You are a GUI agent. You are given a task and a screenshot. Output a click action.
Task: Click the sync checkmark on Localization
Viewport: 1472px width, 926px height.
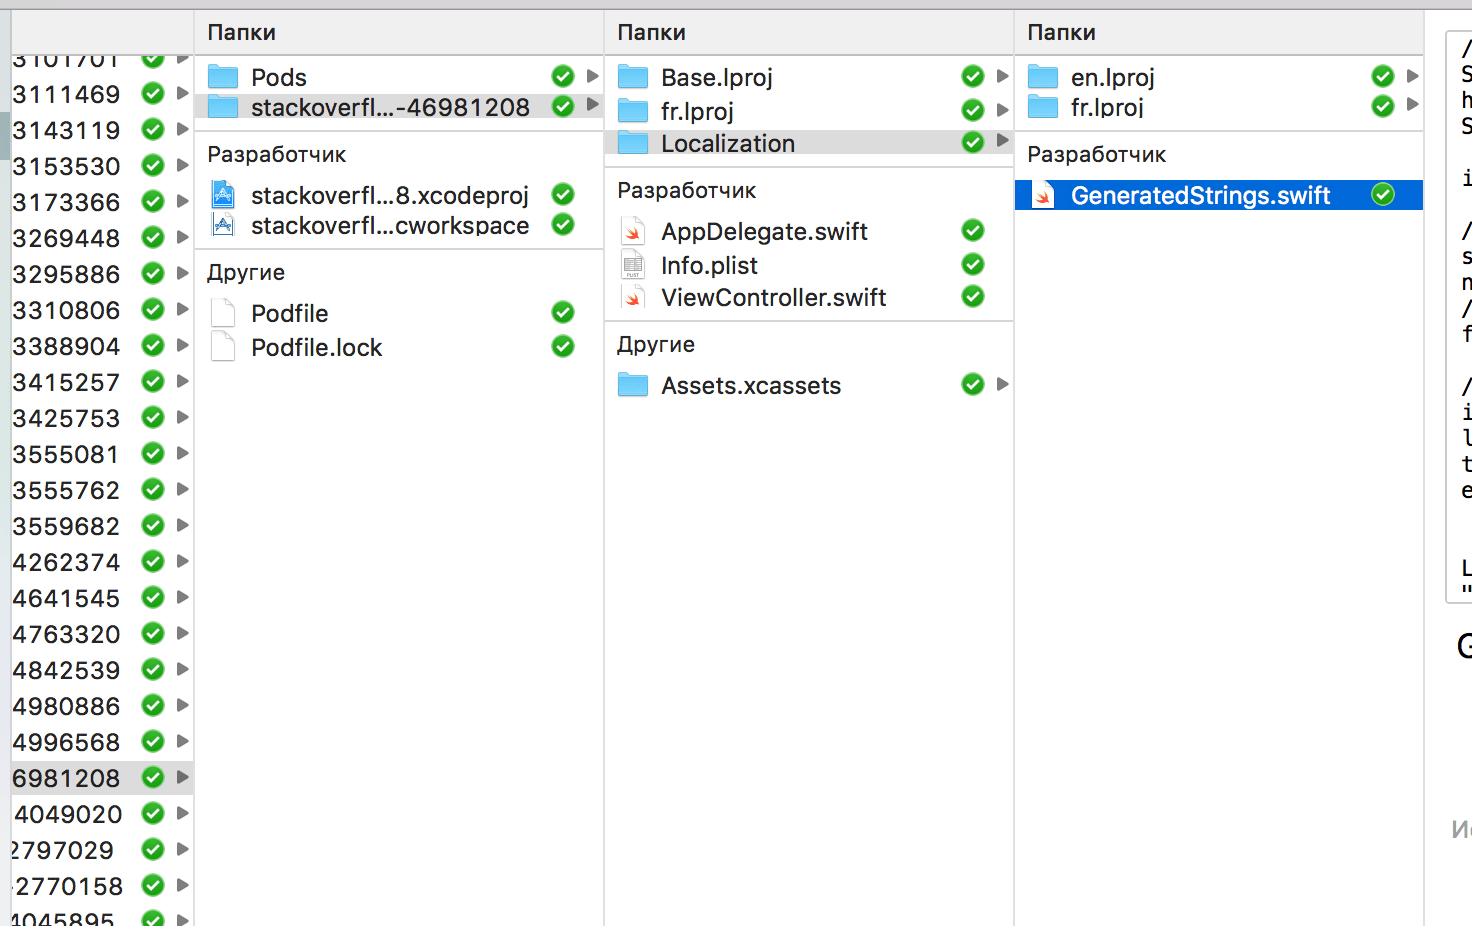coord(972,142)
